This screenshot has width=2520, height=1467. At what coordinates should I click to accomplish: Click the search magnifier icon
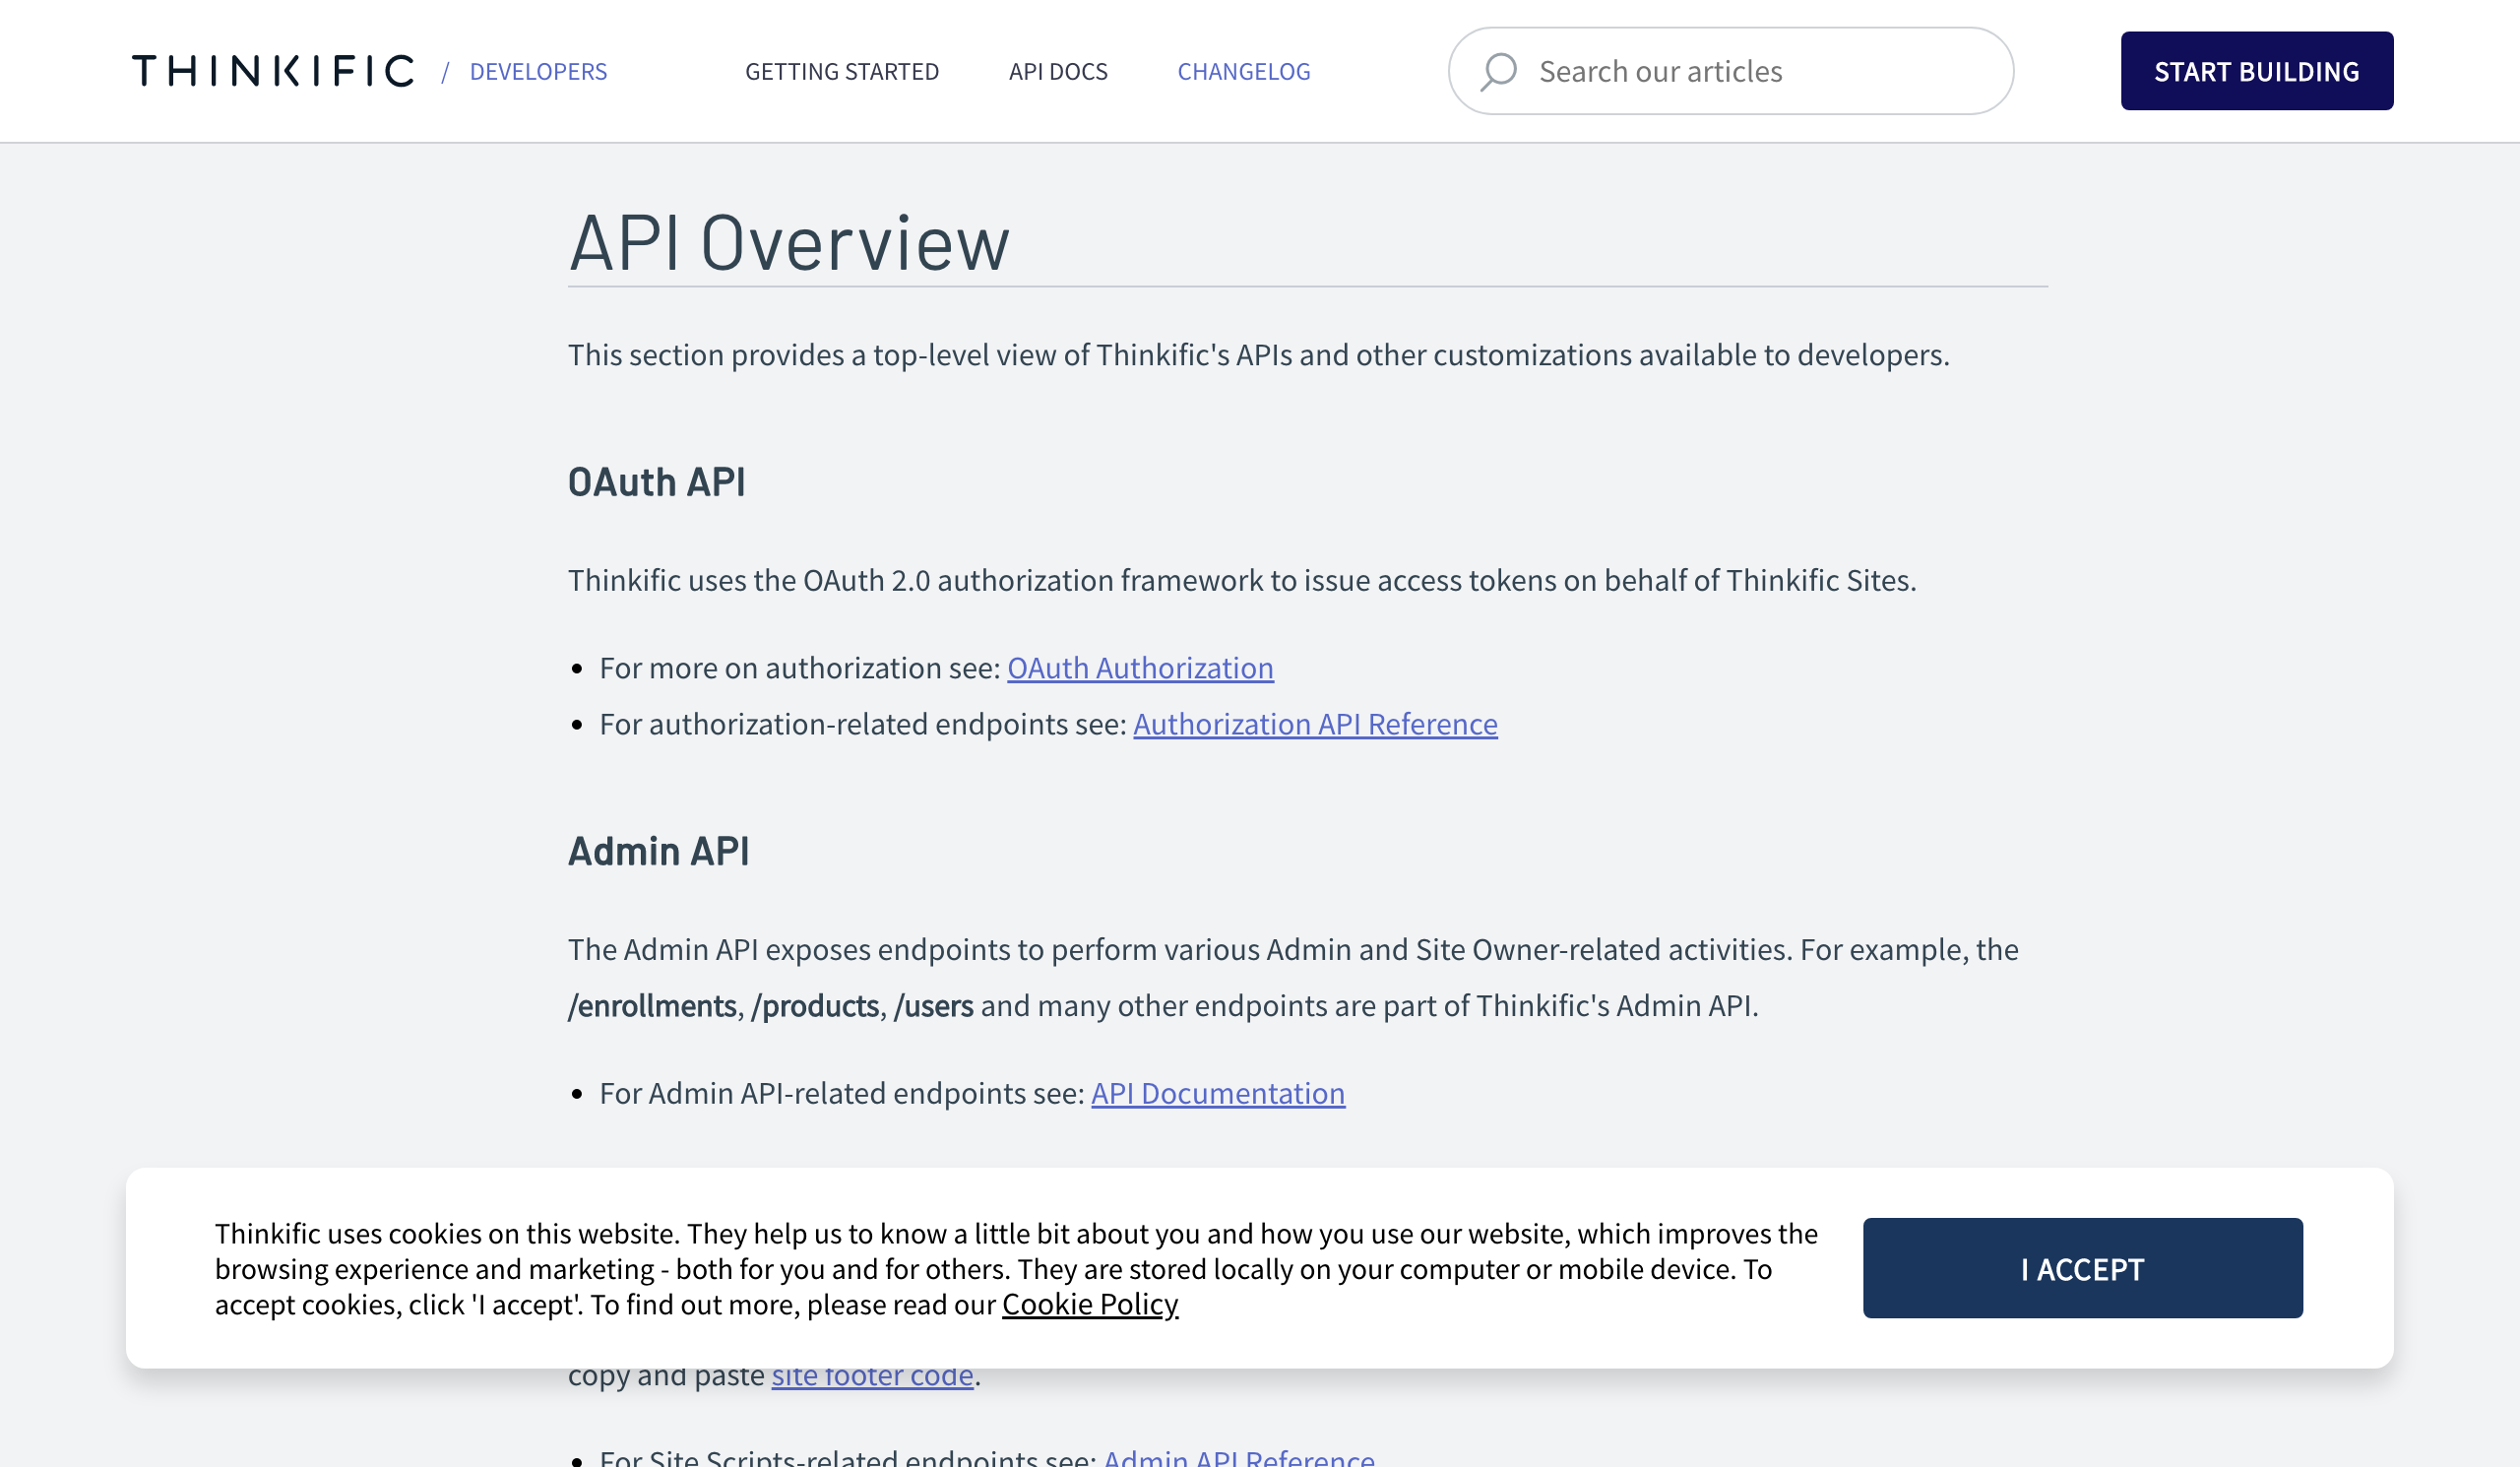tap(1498, 71)
